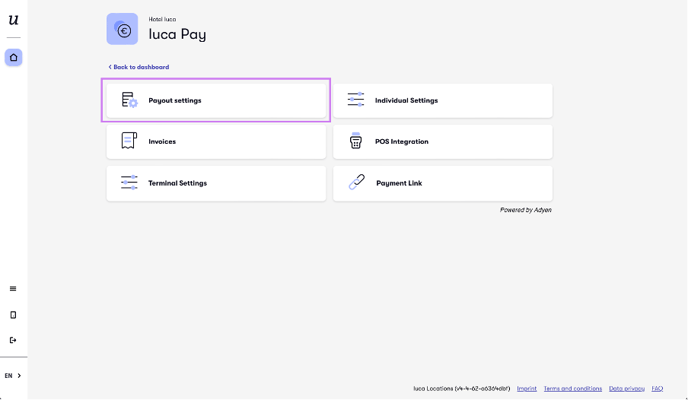Open the hamburger menu icon in sidebar

tap(13, 289)
